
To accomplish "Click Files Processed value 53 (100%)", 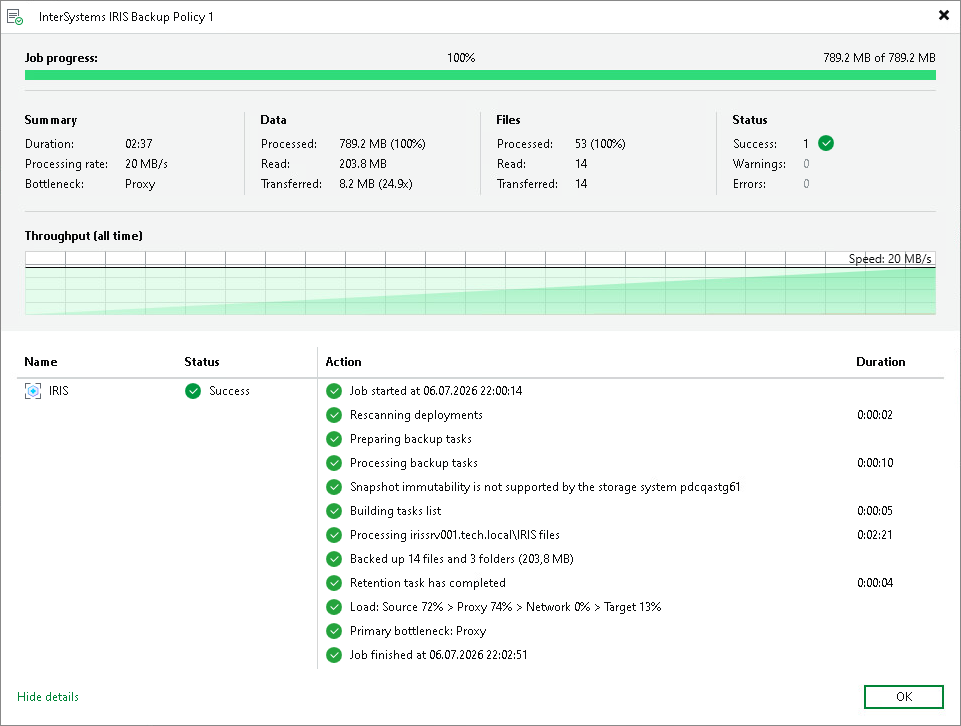I will [600, 143].
